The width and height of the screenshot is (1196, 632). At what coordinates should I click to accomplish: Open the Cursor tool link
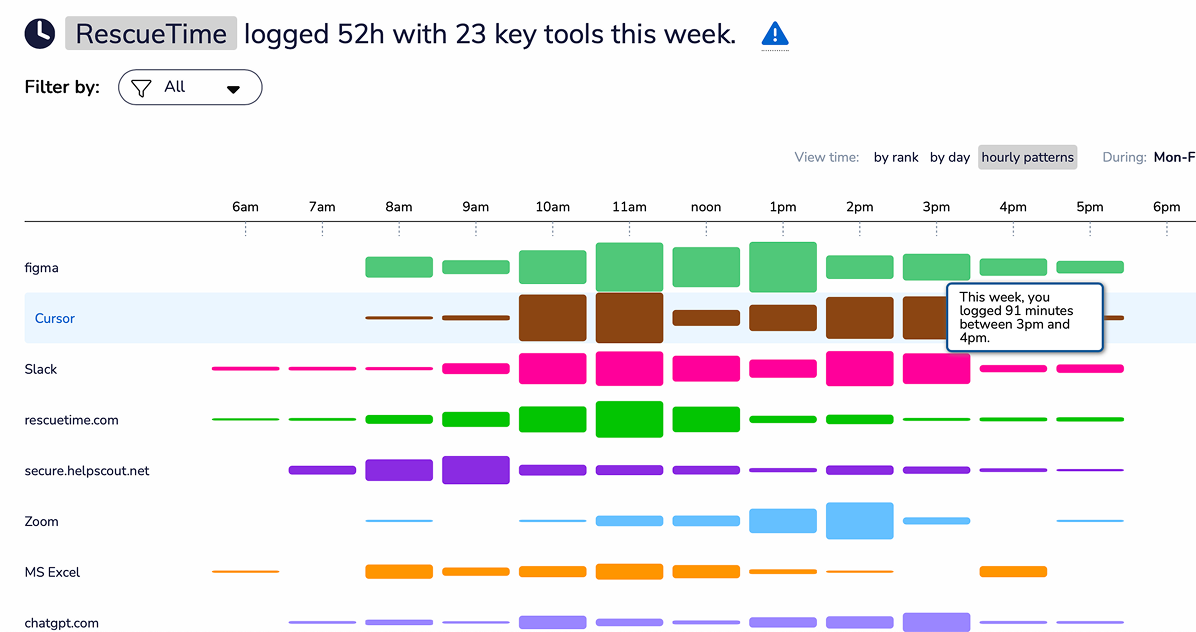55,318
